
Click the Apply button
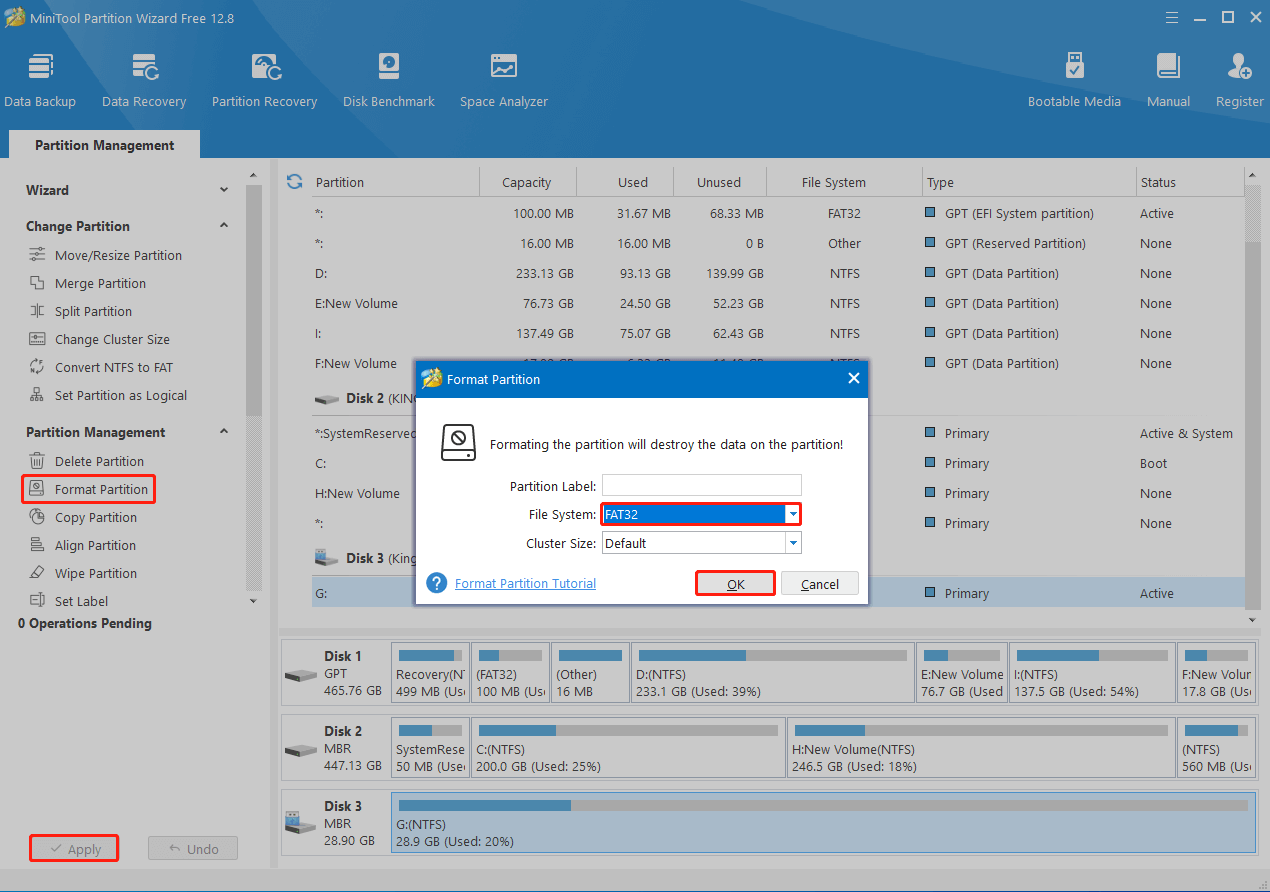74,849
